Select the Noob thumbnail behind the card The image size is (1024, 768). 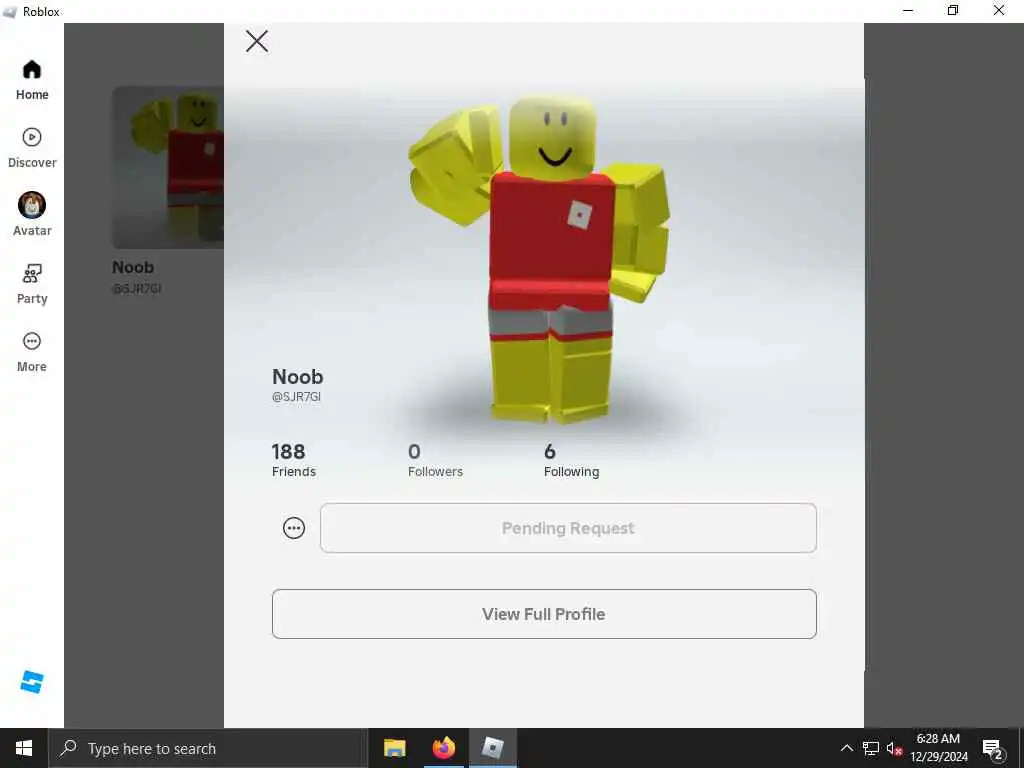point(168,167)
